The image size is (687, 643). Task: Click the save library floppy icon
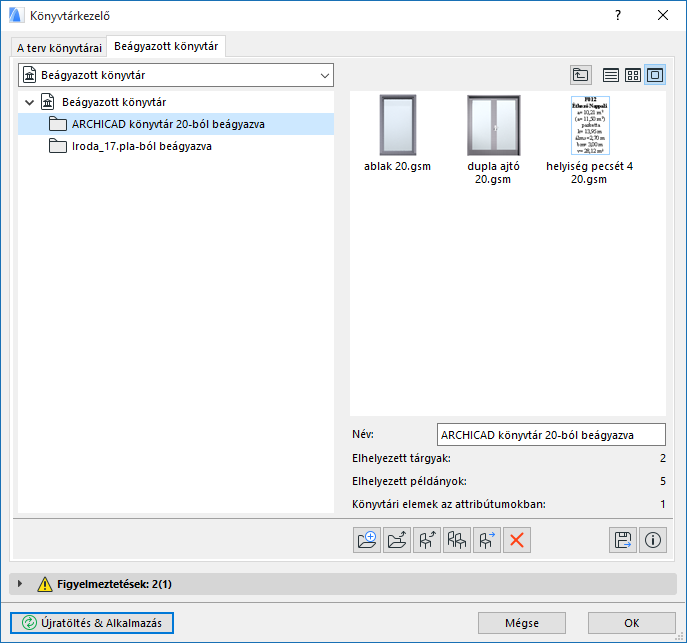pos(623,540)
